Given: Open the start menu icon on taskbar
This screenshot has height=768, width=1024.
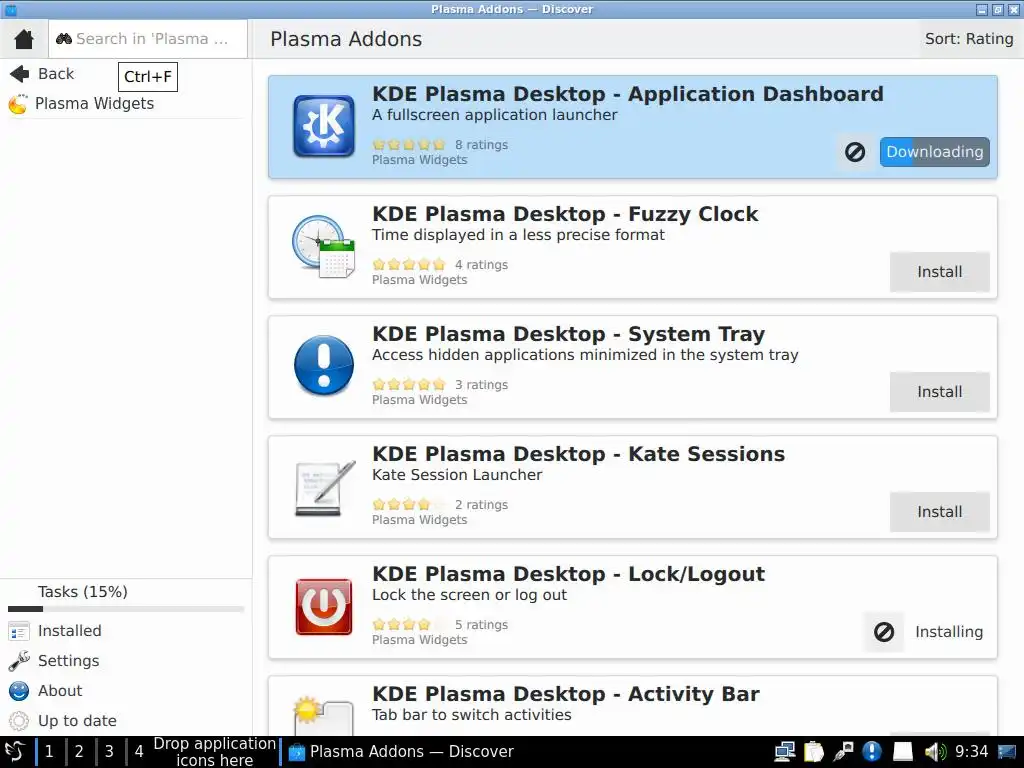Looking at the screenshot, I should pos(15,752).
